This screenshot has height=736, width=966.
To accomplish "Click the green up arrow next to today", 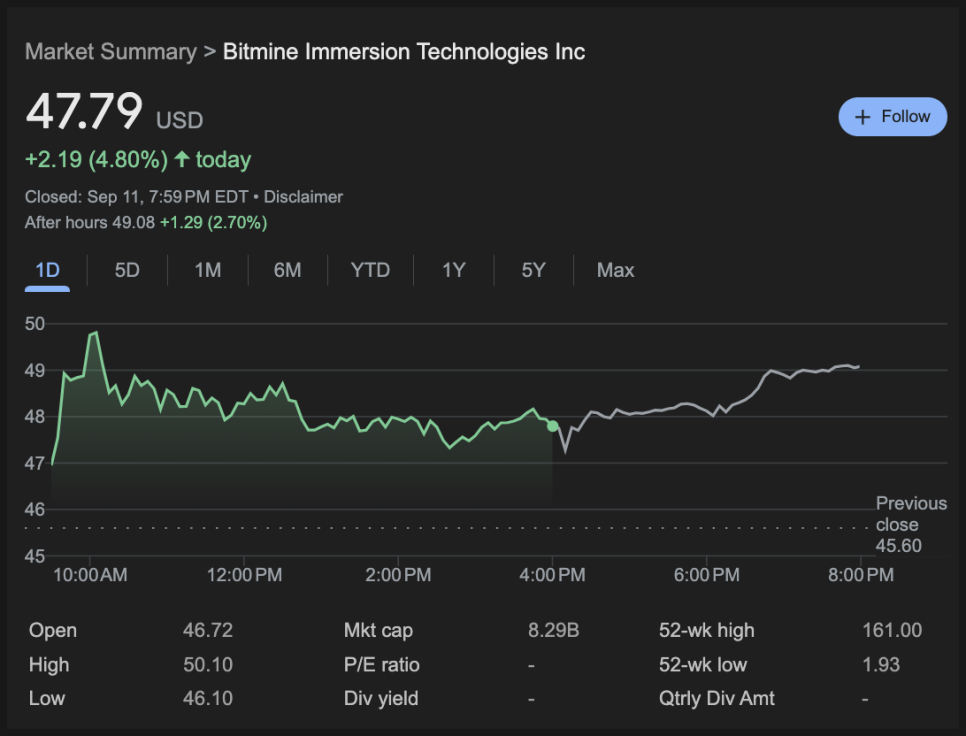I will [182, 160].
